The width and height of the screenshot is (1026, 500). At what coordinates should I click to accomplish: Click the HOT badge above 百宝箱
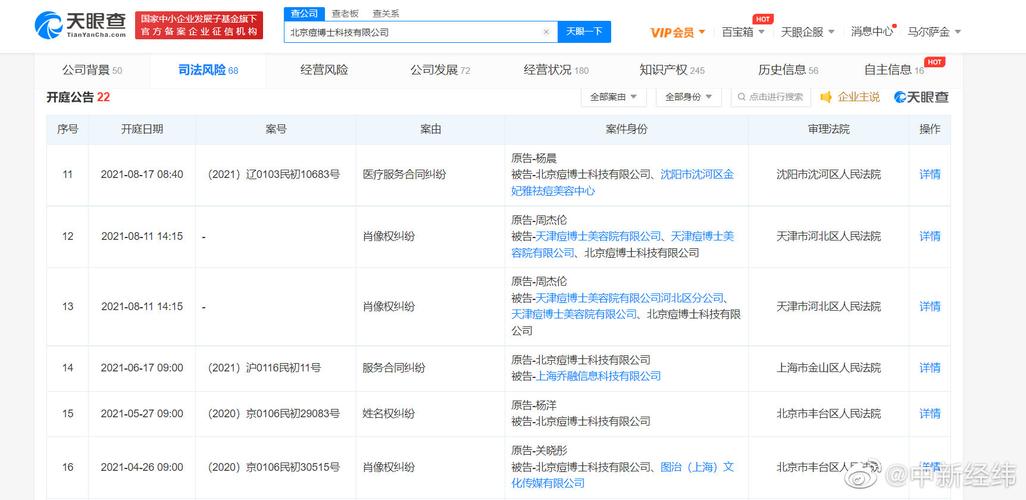(763, 19)
